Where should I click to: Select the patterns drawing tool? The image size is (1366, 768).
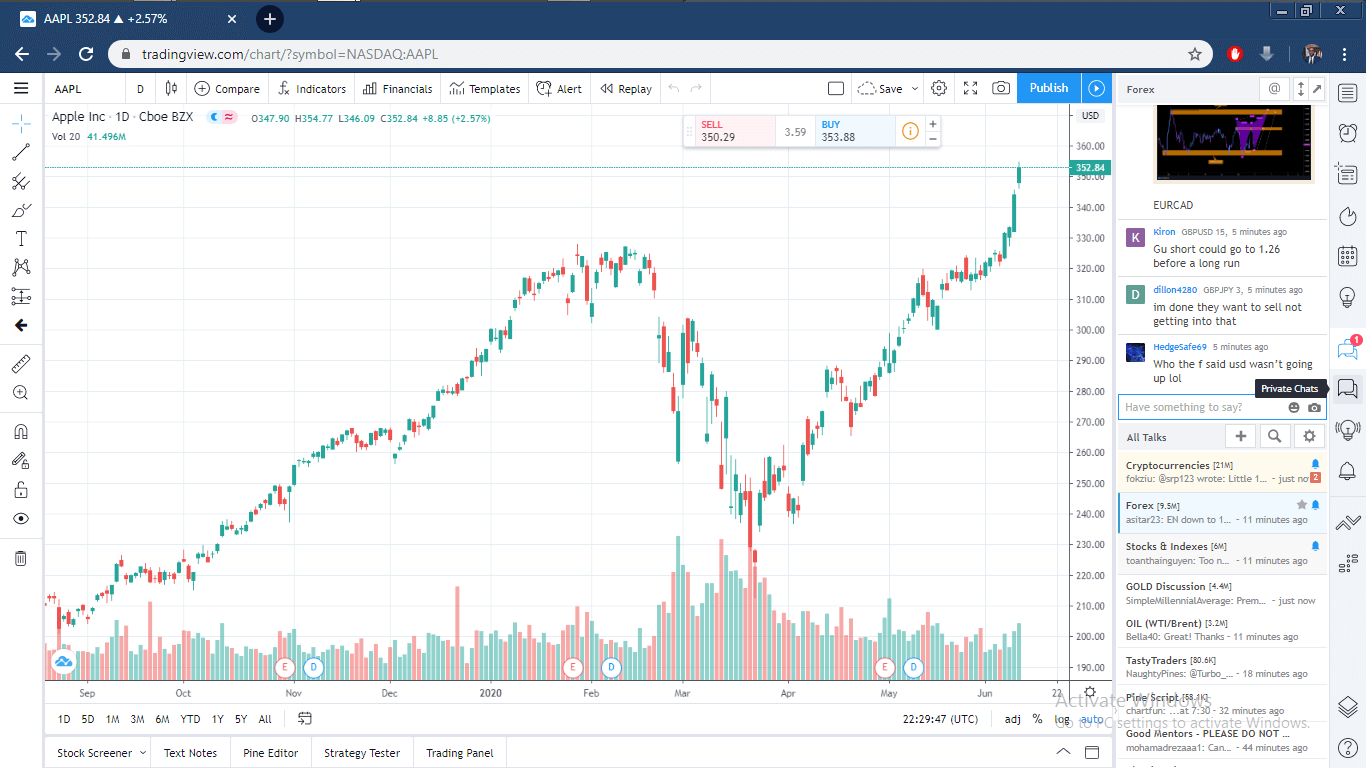(x=21, y=267)
